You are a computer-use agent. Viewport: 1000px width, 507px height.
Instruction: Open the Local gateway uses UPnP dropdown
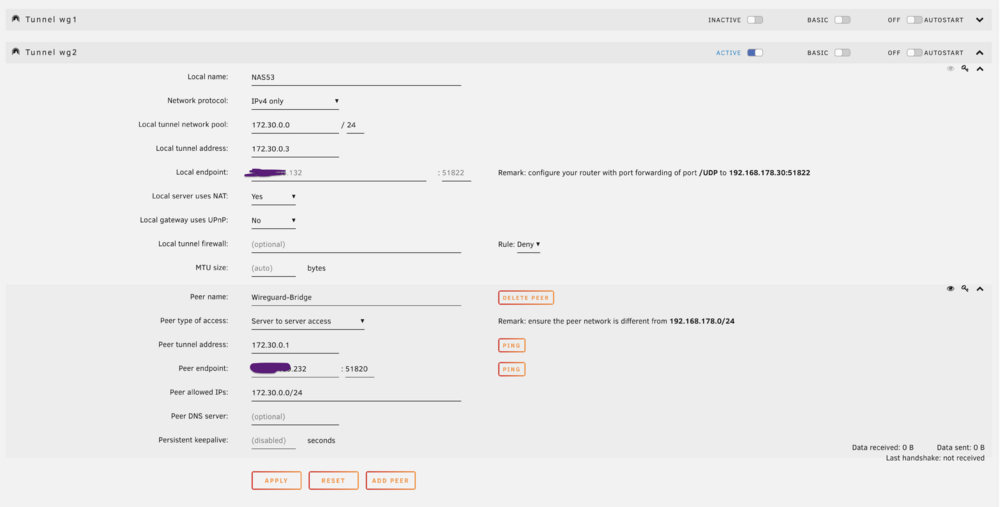coord(274,220)
